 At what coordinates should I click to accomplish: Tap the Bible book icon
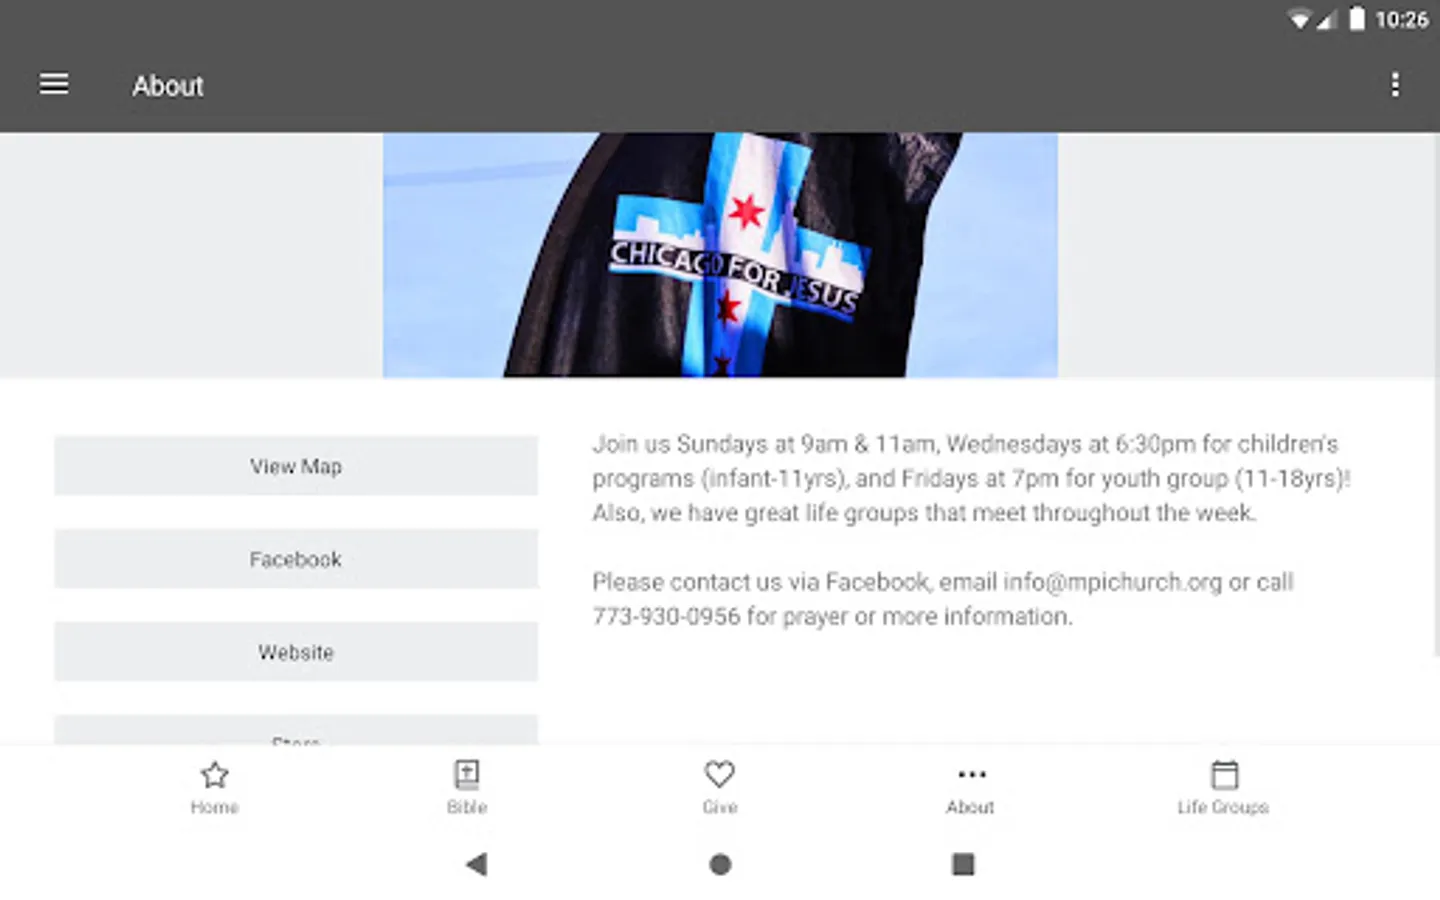click(467, 774)
